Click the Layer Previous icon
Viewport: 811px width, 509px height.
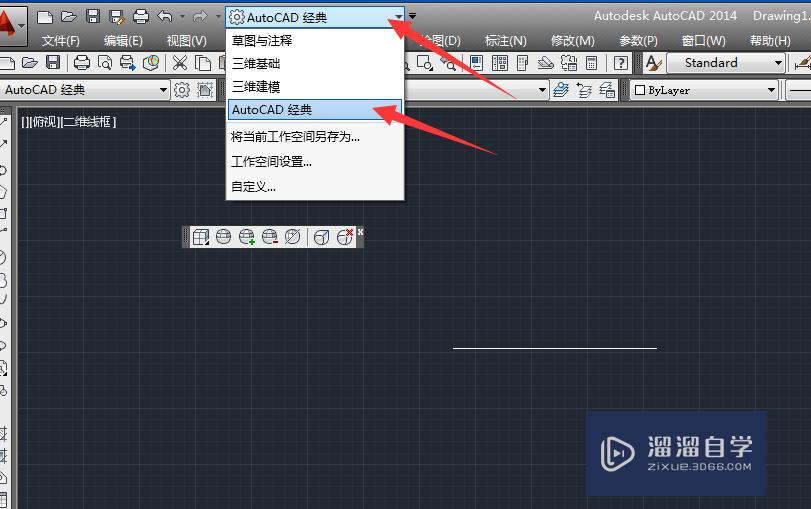584,91
